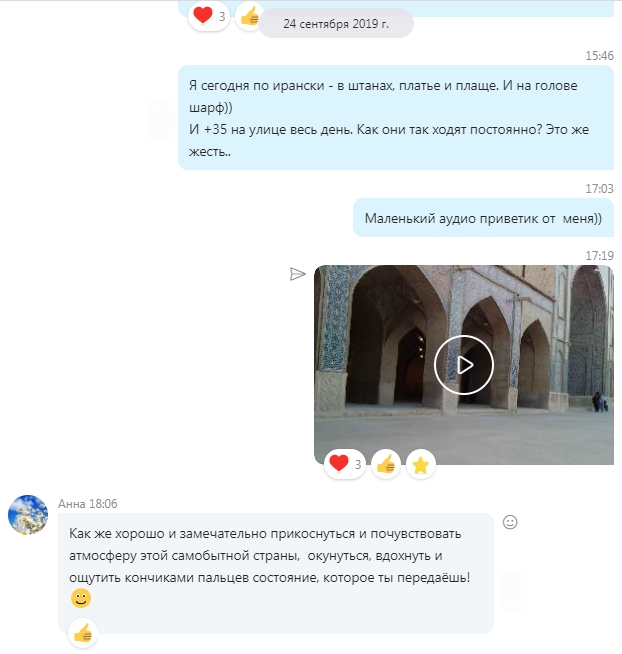Click the 17:19 video timestamp
This screenshot has height=654, width=622.
599,255
